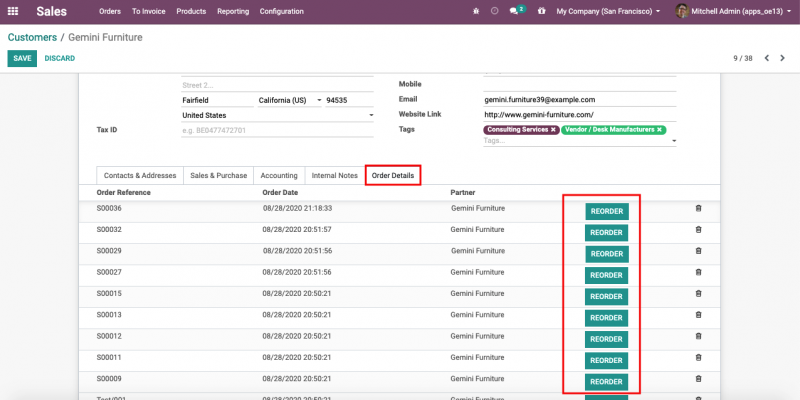Image resolution: width=800 pixels, height=400 pixels.
Task: Click order date 08/28/2020 21:18:33
Action: pos(297,208)
